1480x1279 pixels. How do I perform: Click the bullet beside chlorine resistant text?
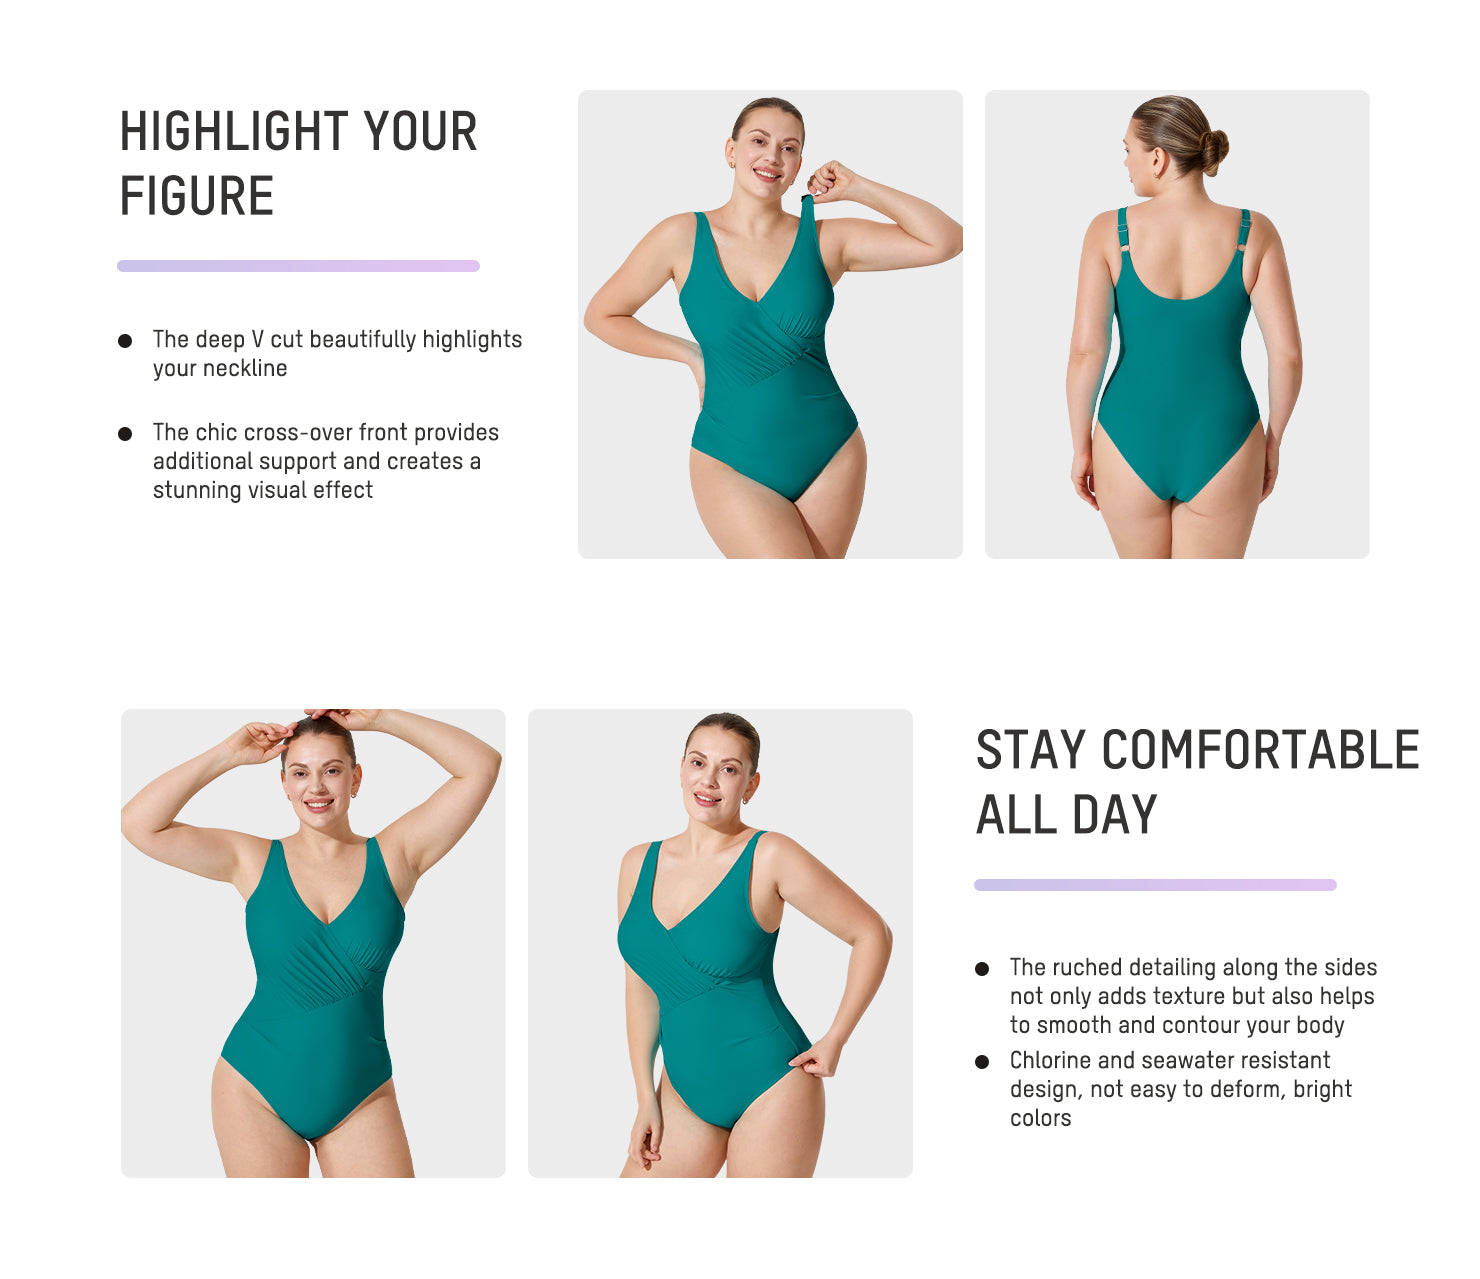click(982, 1062)
